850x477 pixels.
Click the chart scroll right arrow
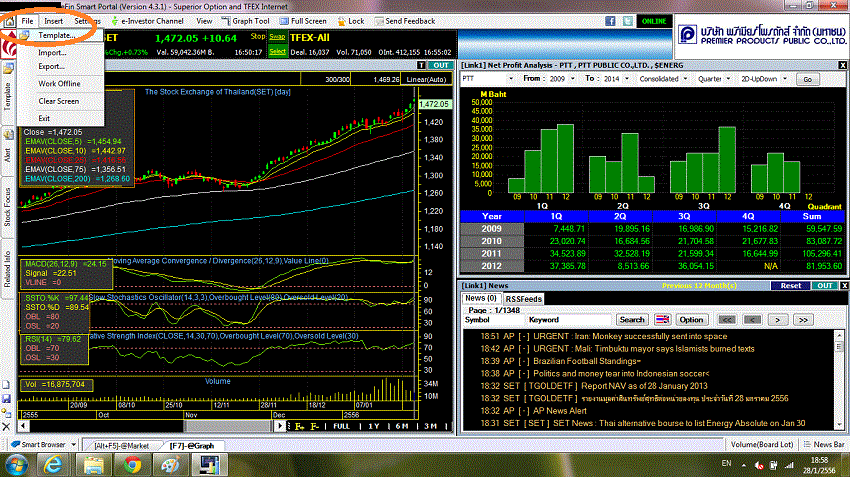279,426
